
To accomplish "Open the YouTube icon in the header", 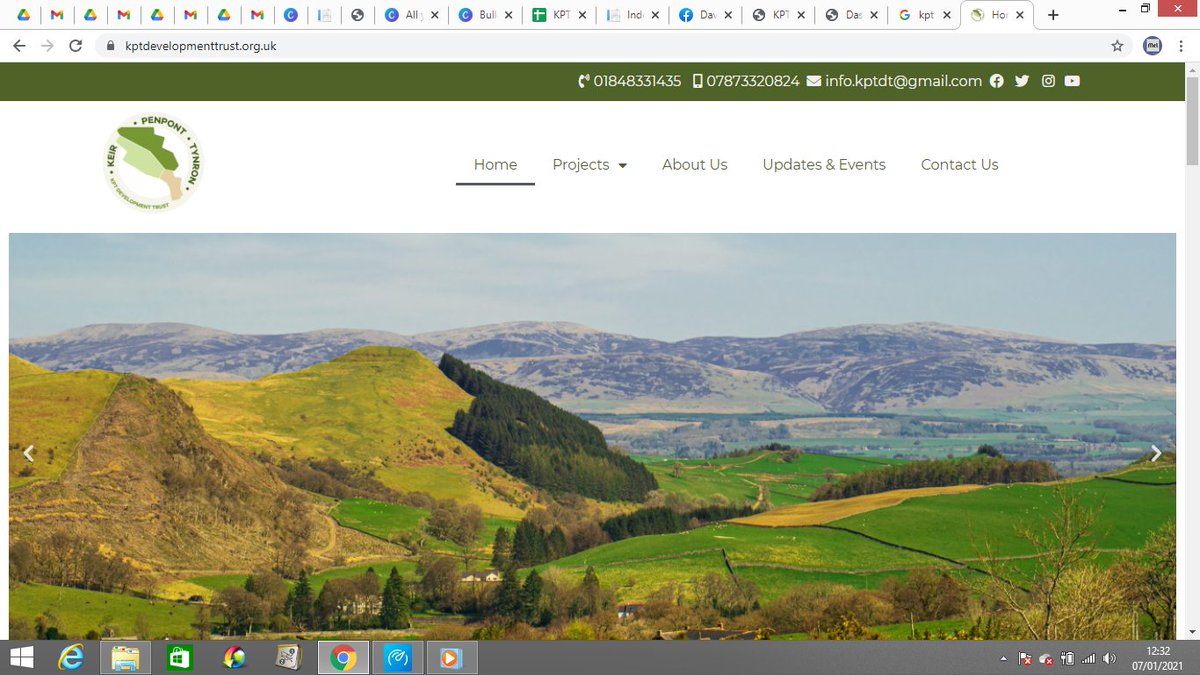I will (1072, 81).
